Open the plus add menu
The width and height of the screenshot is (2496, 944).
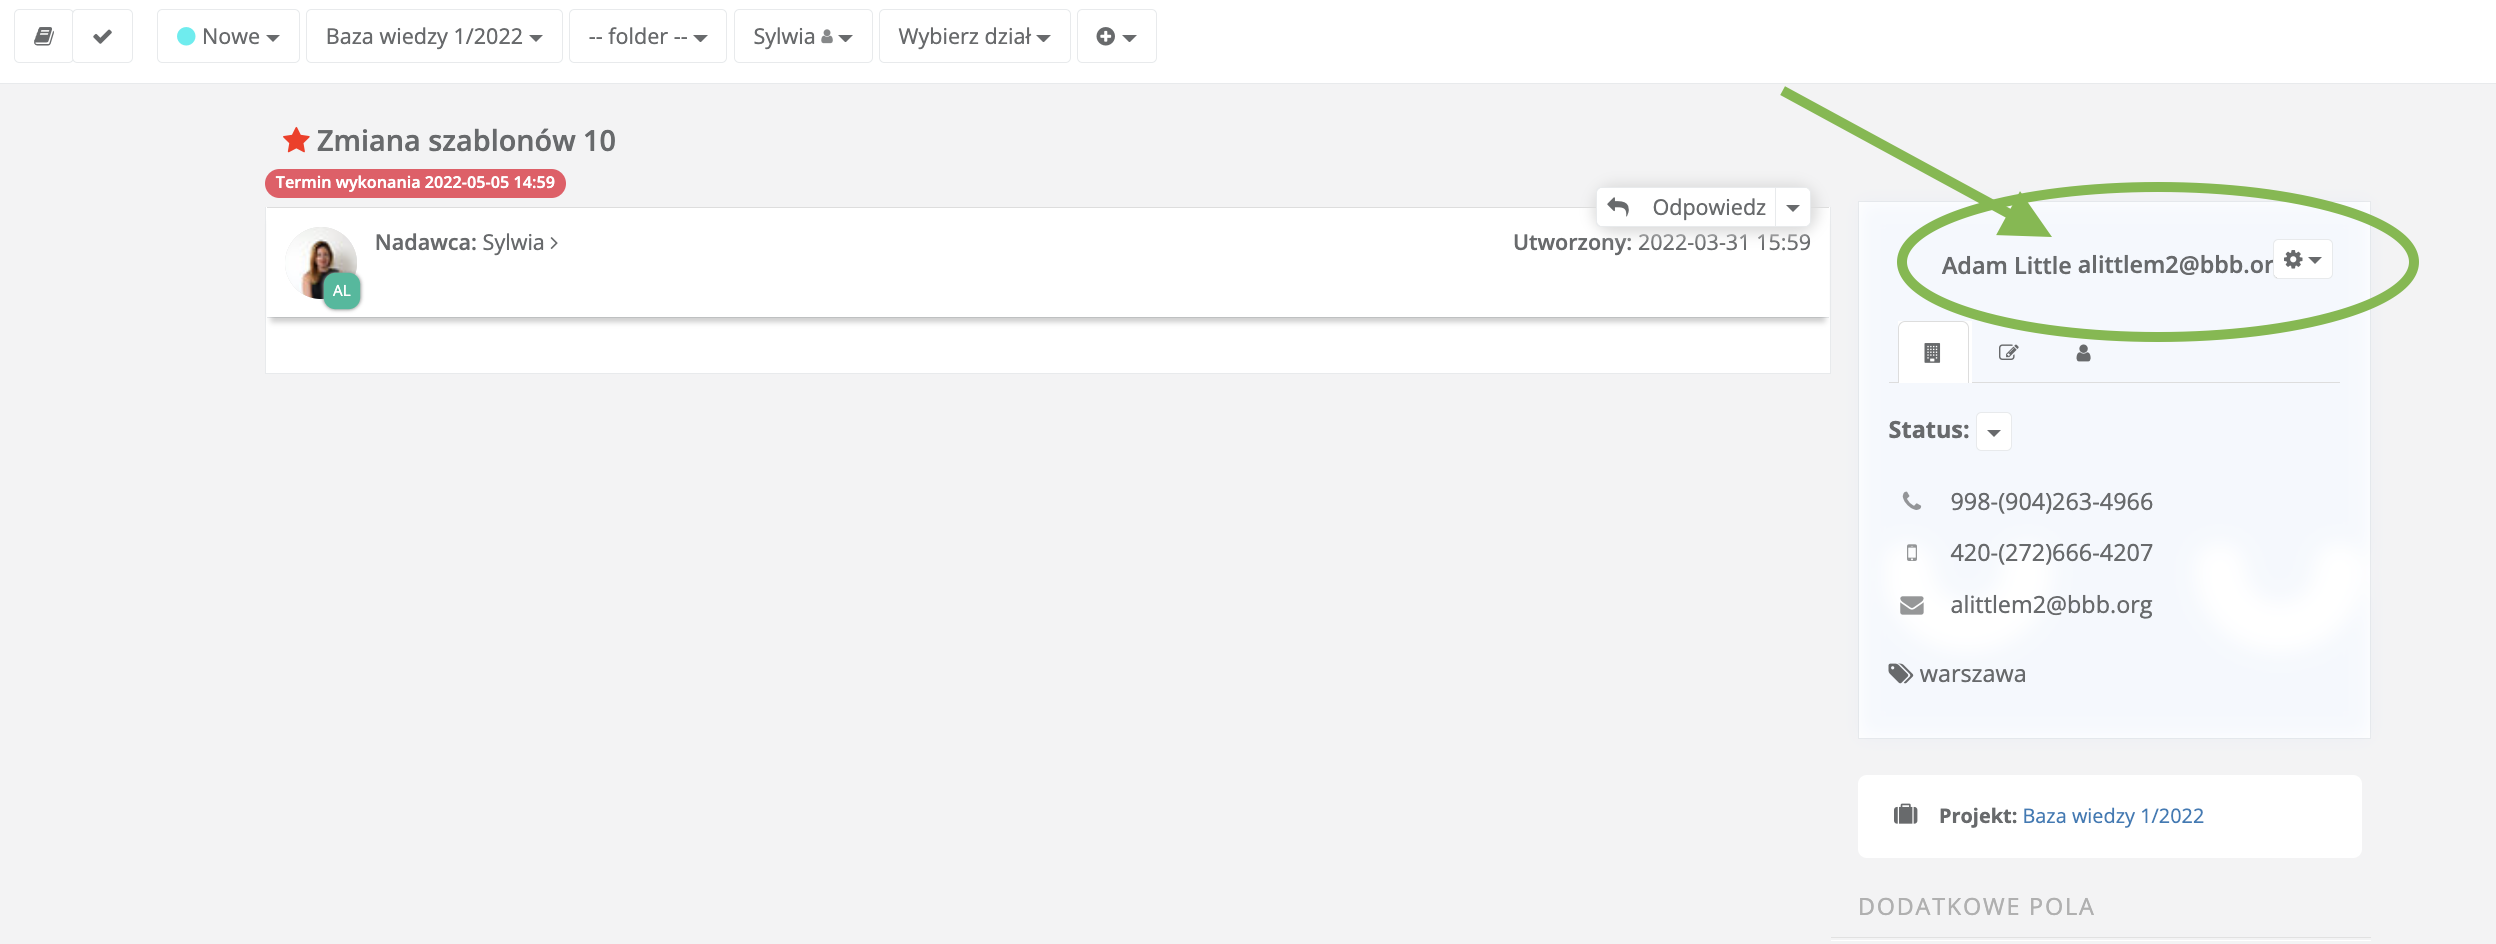click(x=1116, y=36)
